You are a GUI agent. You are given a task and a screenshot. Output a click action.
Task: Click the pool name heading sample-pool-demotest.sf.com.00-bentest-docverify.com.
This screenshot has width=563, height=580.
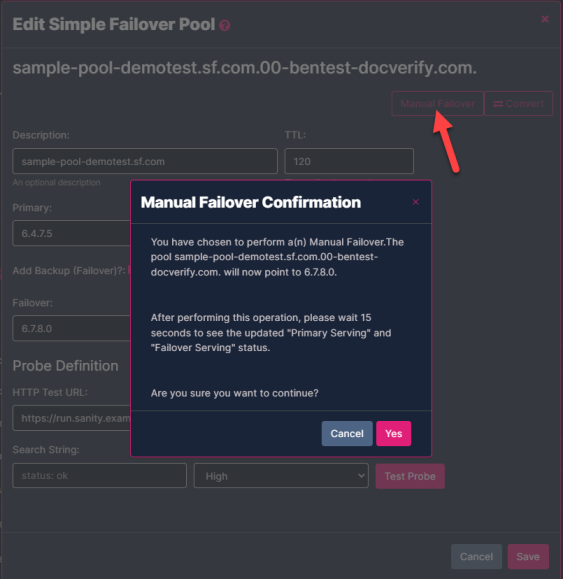[245, 68]
